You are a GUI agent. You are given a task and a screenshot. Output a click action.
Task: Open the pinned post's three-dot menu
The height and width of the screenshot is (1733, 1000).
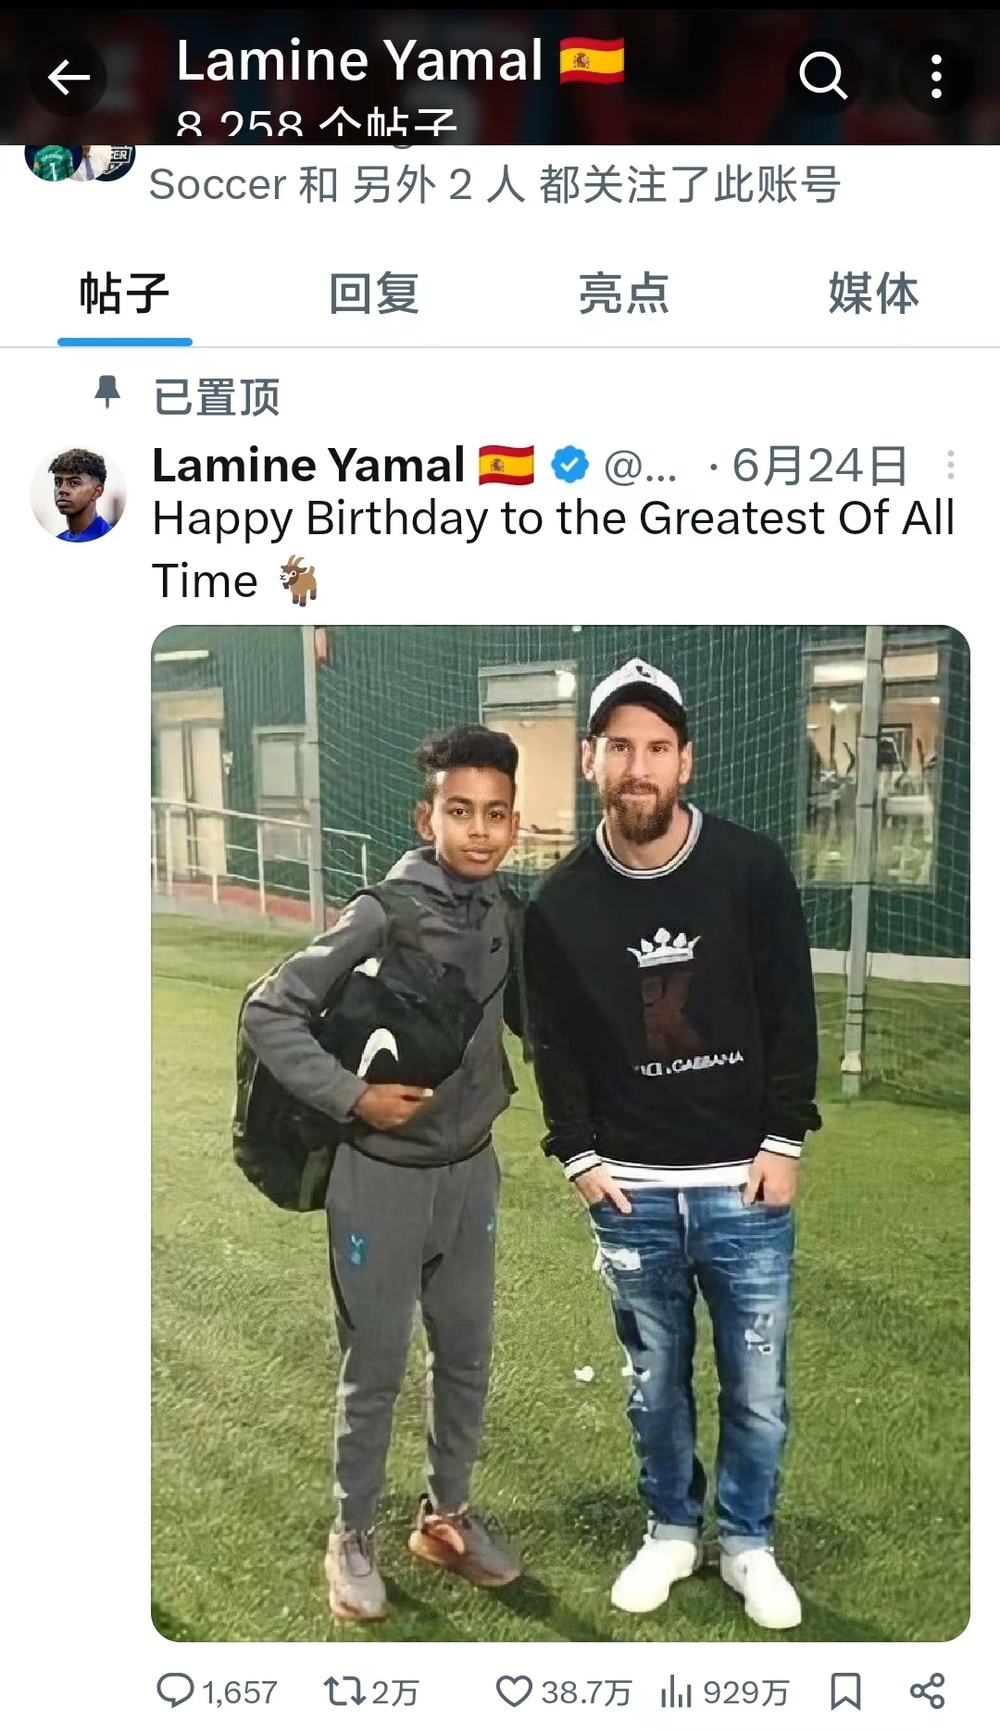click(x=950, y=465)
